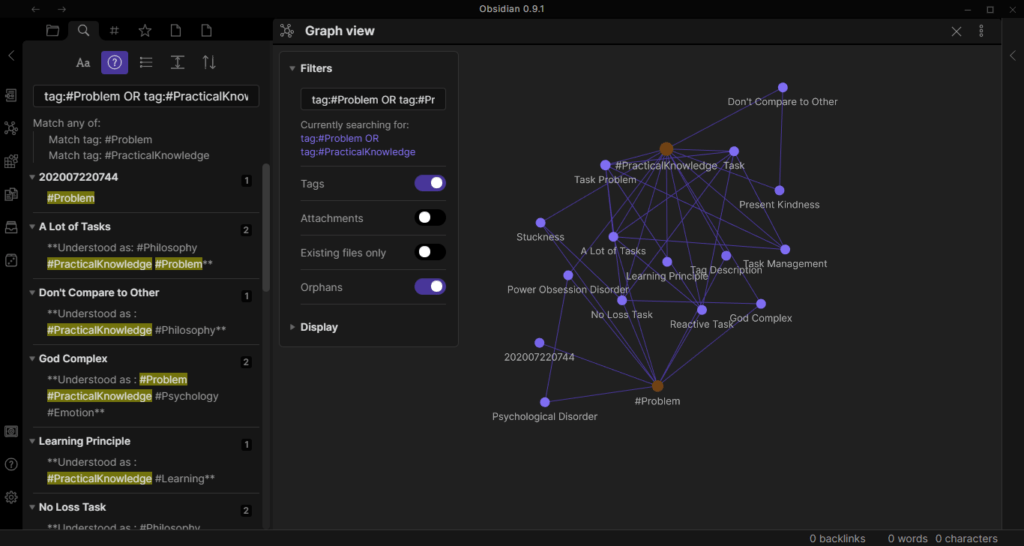Open the file explorer tab
This screenshot has width=1024, height=546.
click(x=52, y=31)
